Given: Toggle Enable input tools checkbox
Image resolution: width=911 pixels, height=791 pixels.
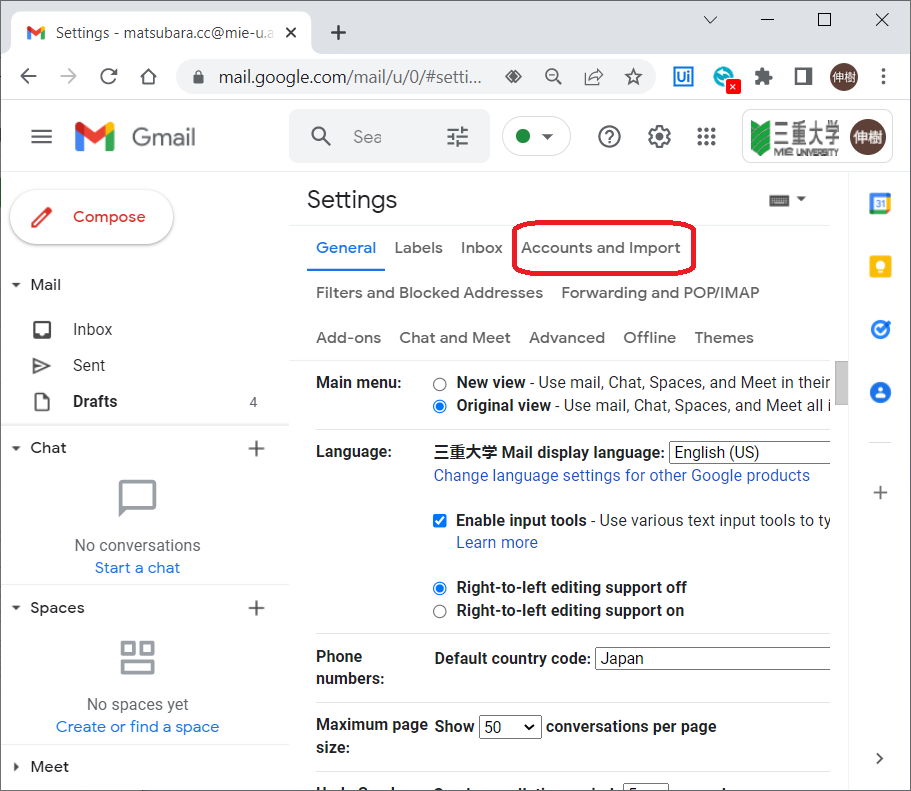Looking at the screenshot, I should point(440,521).
